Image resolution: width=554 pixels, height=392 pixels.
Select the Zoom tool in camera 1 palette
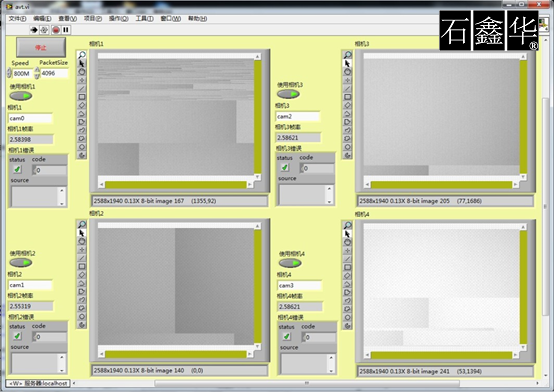[x=82, y=55]
